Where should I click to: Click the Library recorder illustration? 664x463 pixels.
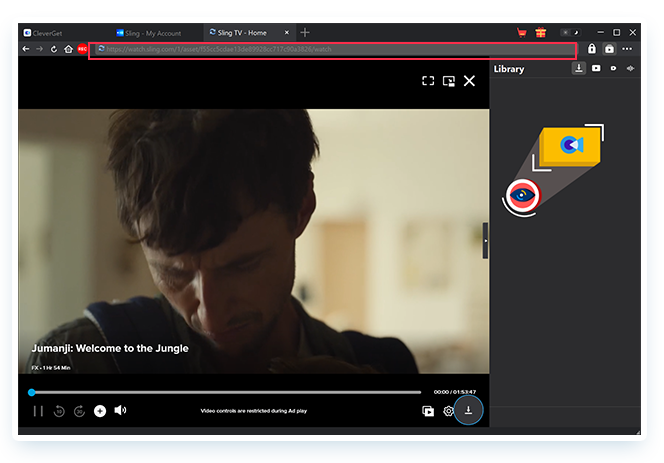553,170
